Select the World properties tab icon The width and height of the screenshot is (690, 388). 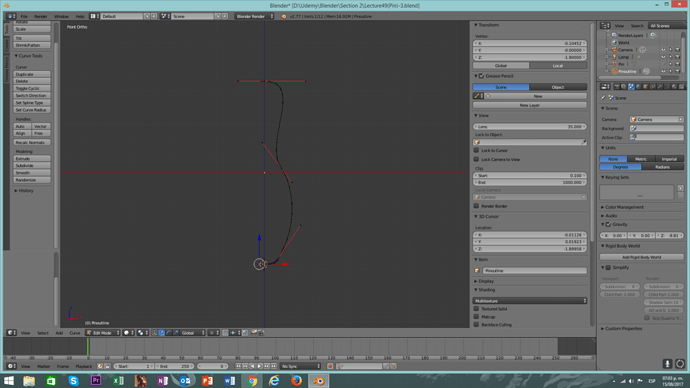click(638, 87)
